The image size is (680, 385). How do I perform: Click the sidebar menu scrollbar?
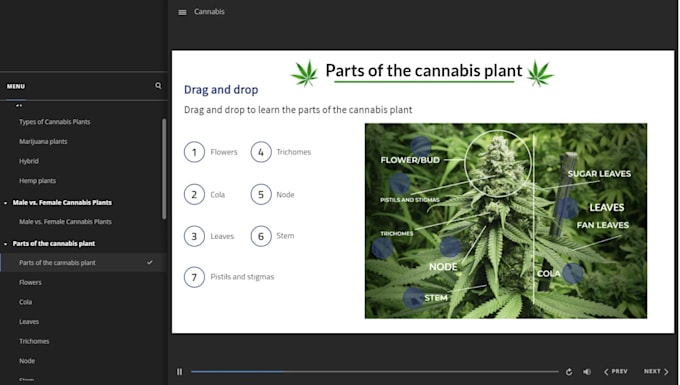(x=164, y=169)
